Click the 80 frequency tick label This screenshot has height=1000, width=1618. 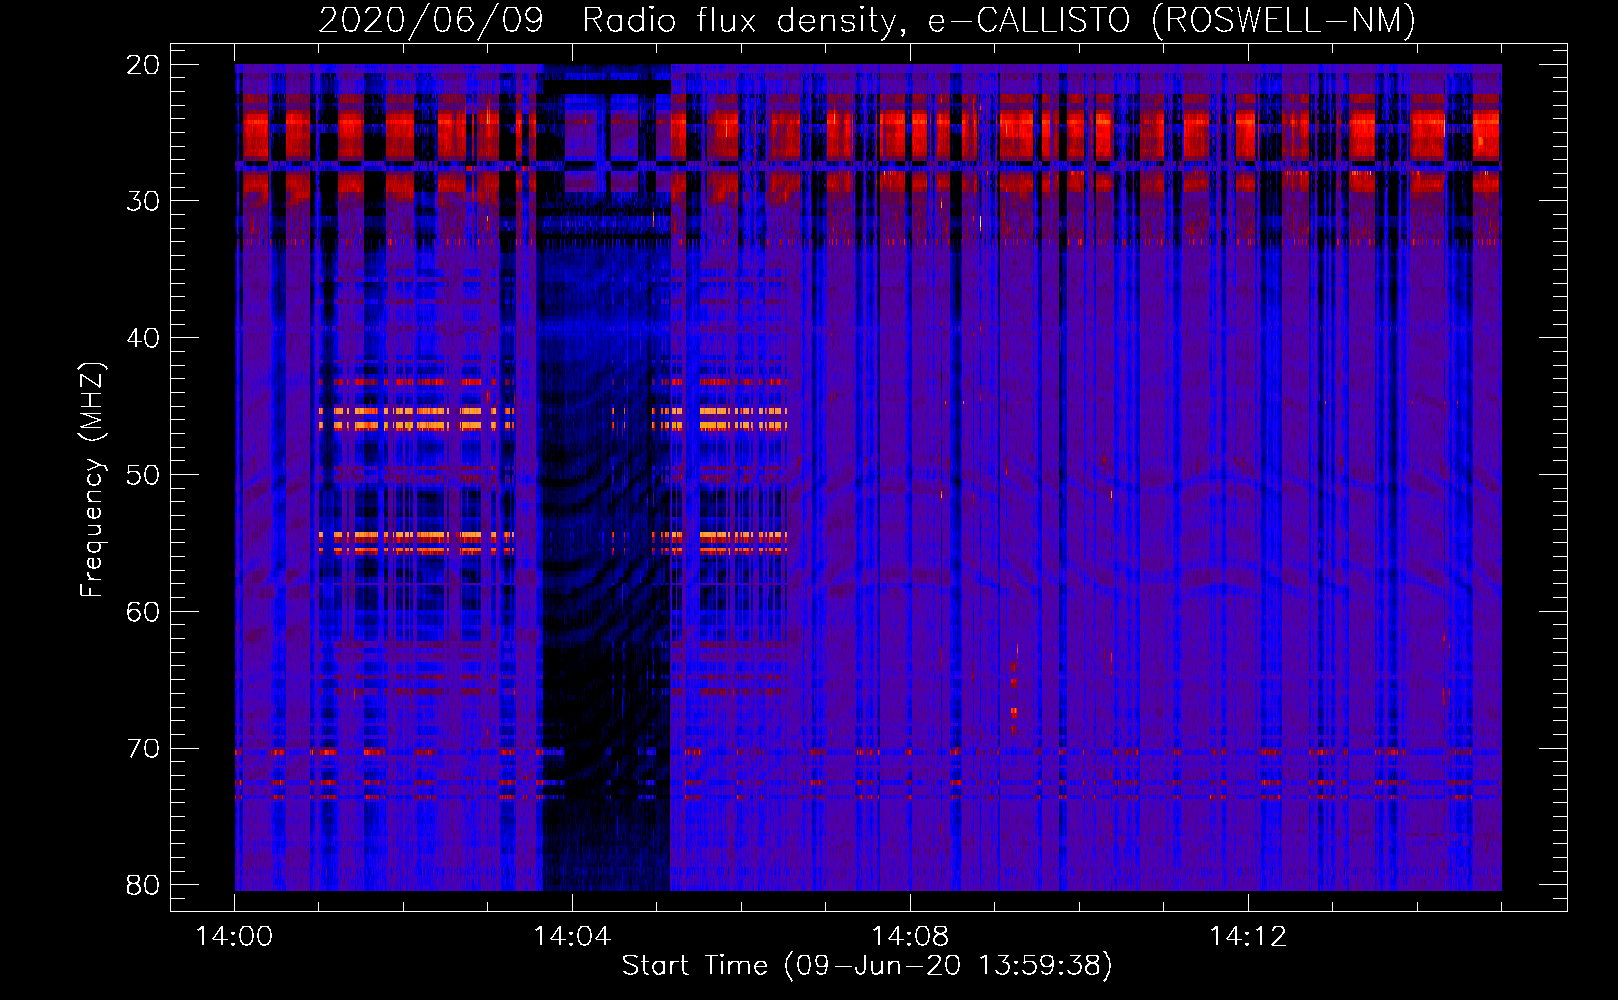143,885
